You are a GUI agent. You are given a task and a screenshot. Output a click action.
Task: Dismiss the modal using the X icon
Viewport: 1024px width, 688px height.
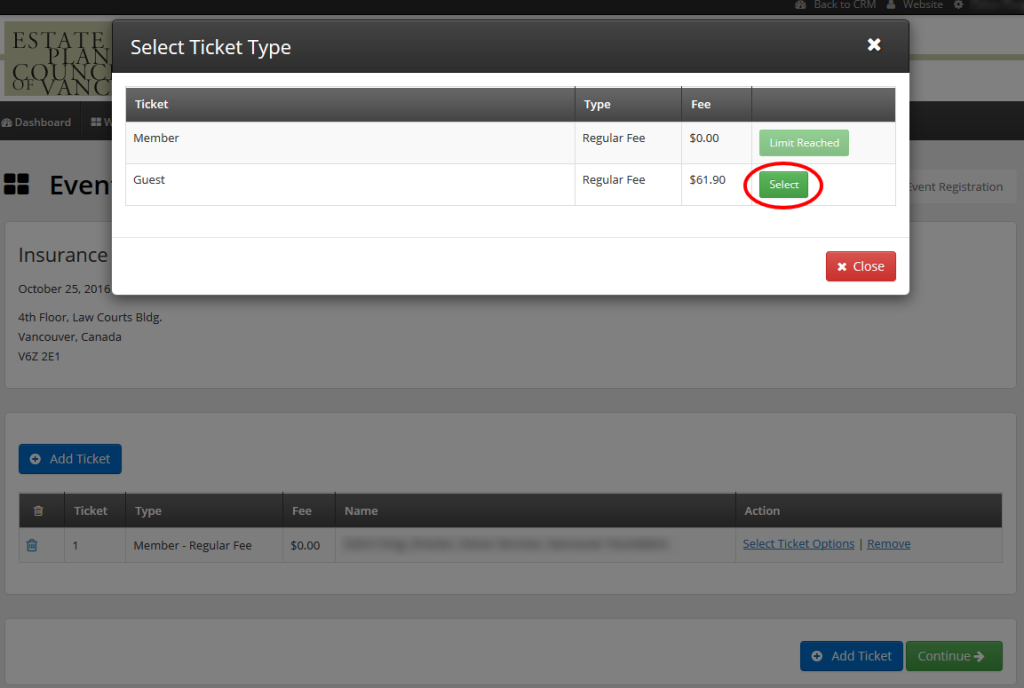click(874, 44)
